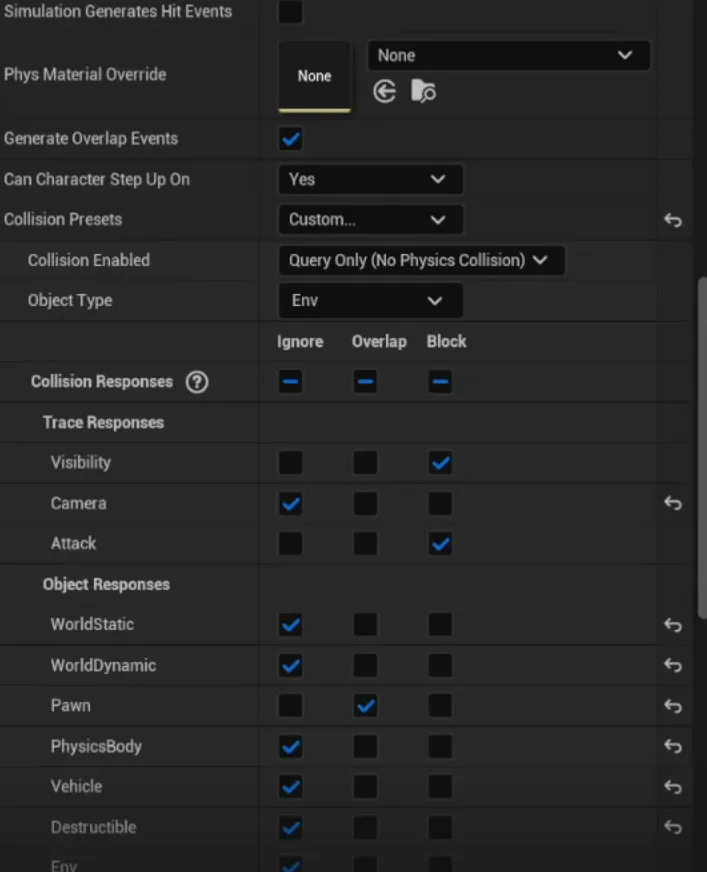Open the Collision Presets Custom dropdown
707x872 pixels.
tap(369, 220)
